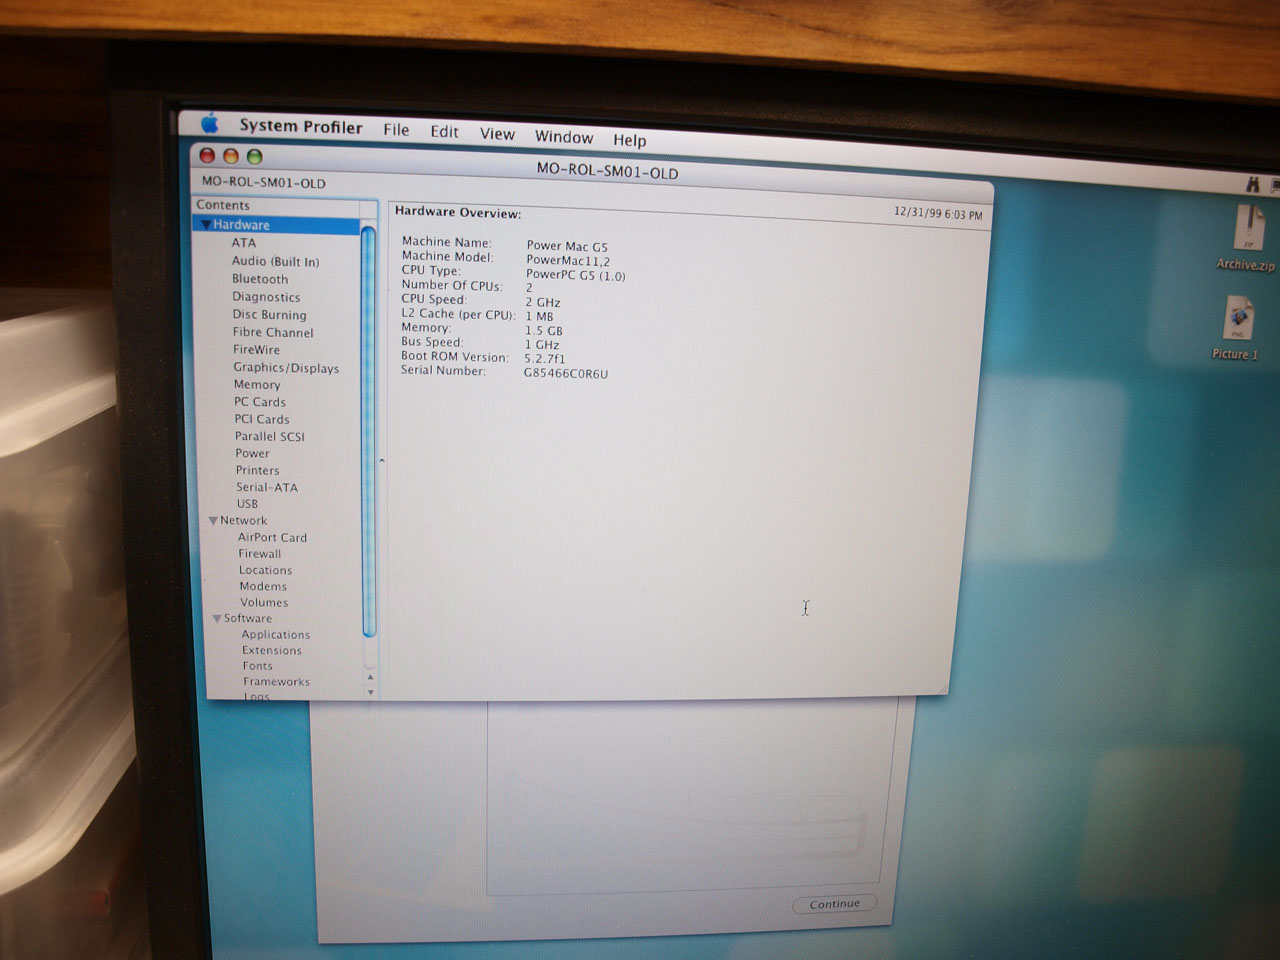
Task: Select USB in the hardware list
Action: point(247,504)
